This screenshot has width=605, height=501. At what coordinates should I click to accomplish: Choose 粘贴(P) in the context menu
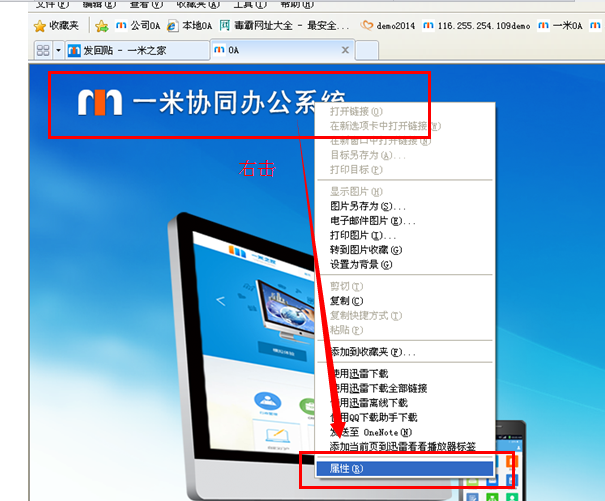[x=405, y=330]
